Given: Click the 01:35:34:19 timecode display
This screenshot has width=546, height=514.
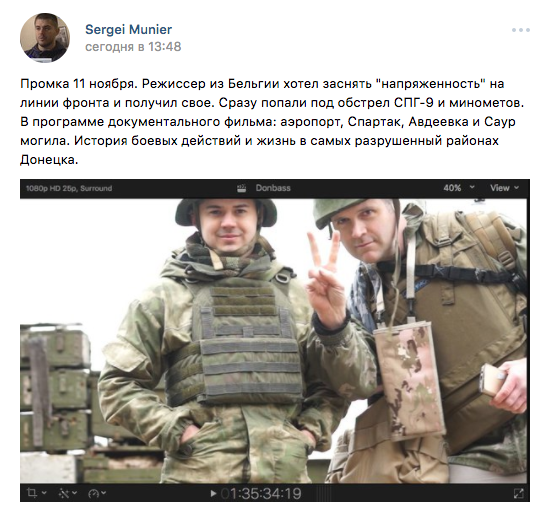Looking at the screenshot, I should point(261,493).
